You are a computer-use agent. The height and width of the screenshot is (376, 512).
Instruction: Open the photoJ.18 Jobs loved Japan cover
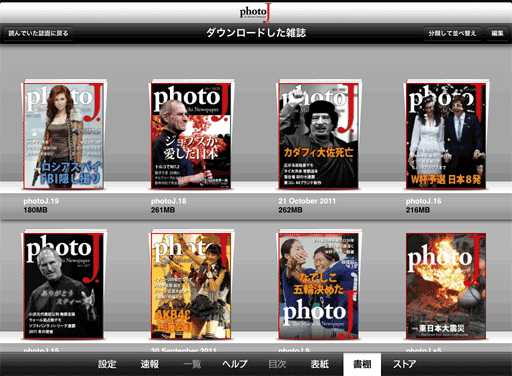191,135
